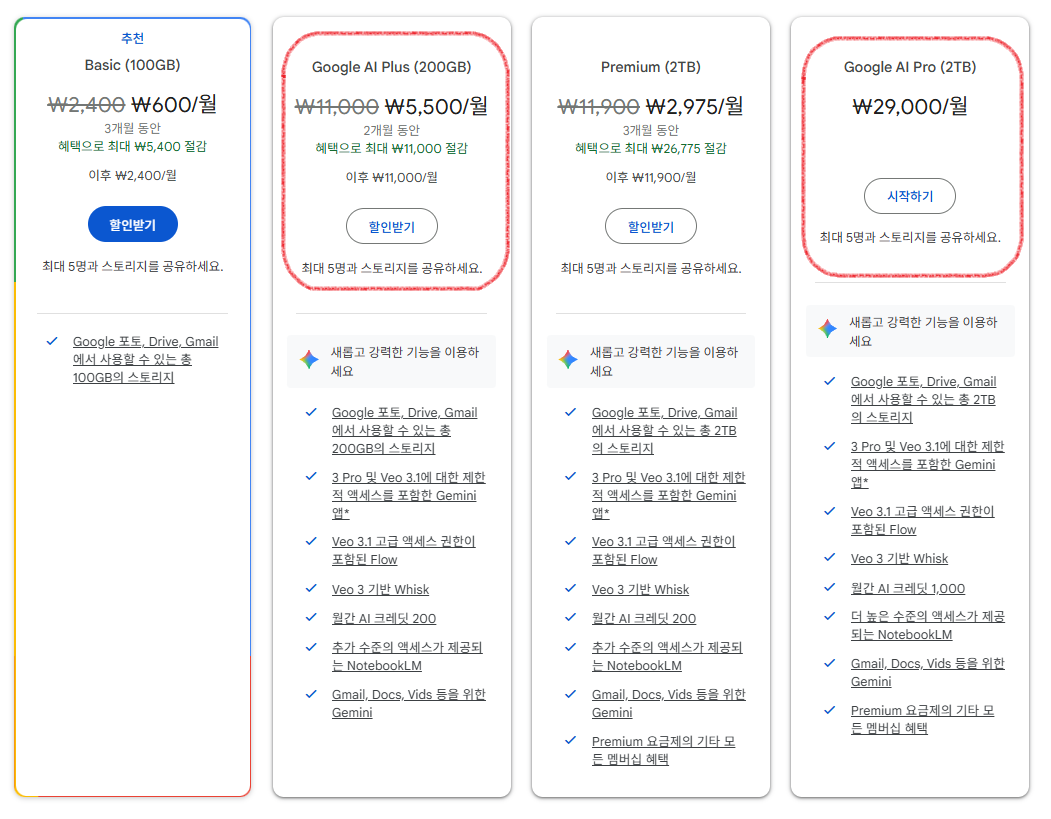Click the Premium (2TB) plan title
This screenshot has height=819, width=1051.
[x=650, y=67]
